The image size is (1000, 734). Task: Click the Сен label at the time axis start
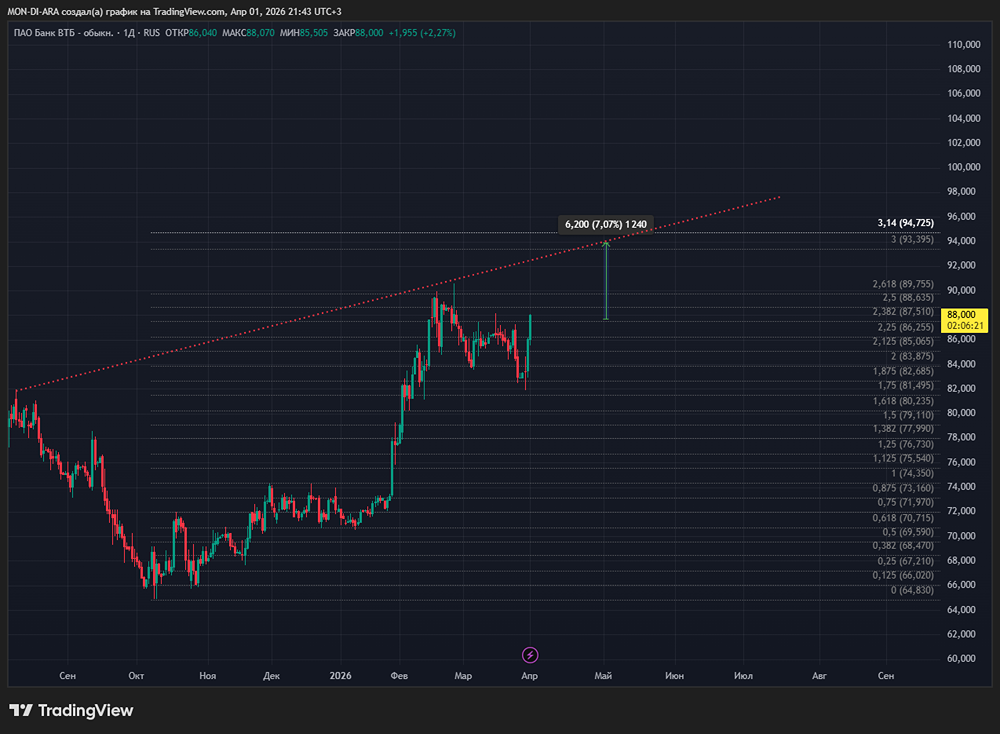coord(68,675)
